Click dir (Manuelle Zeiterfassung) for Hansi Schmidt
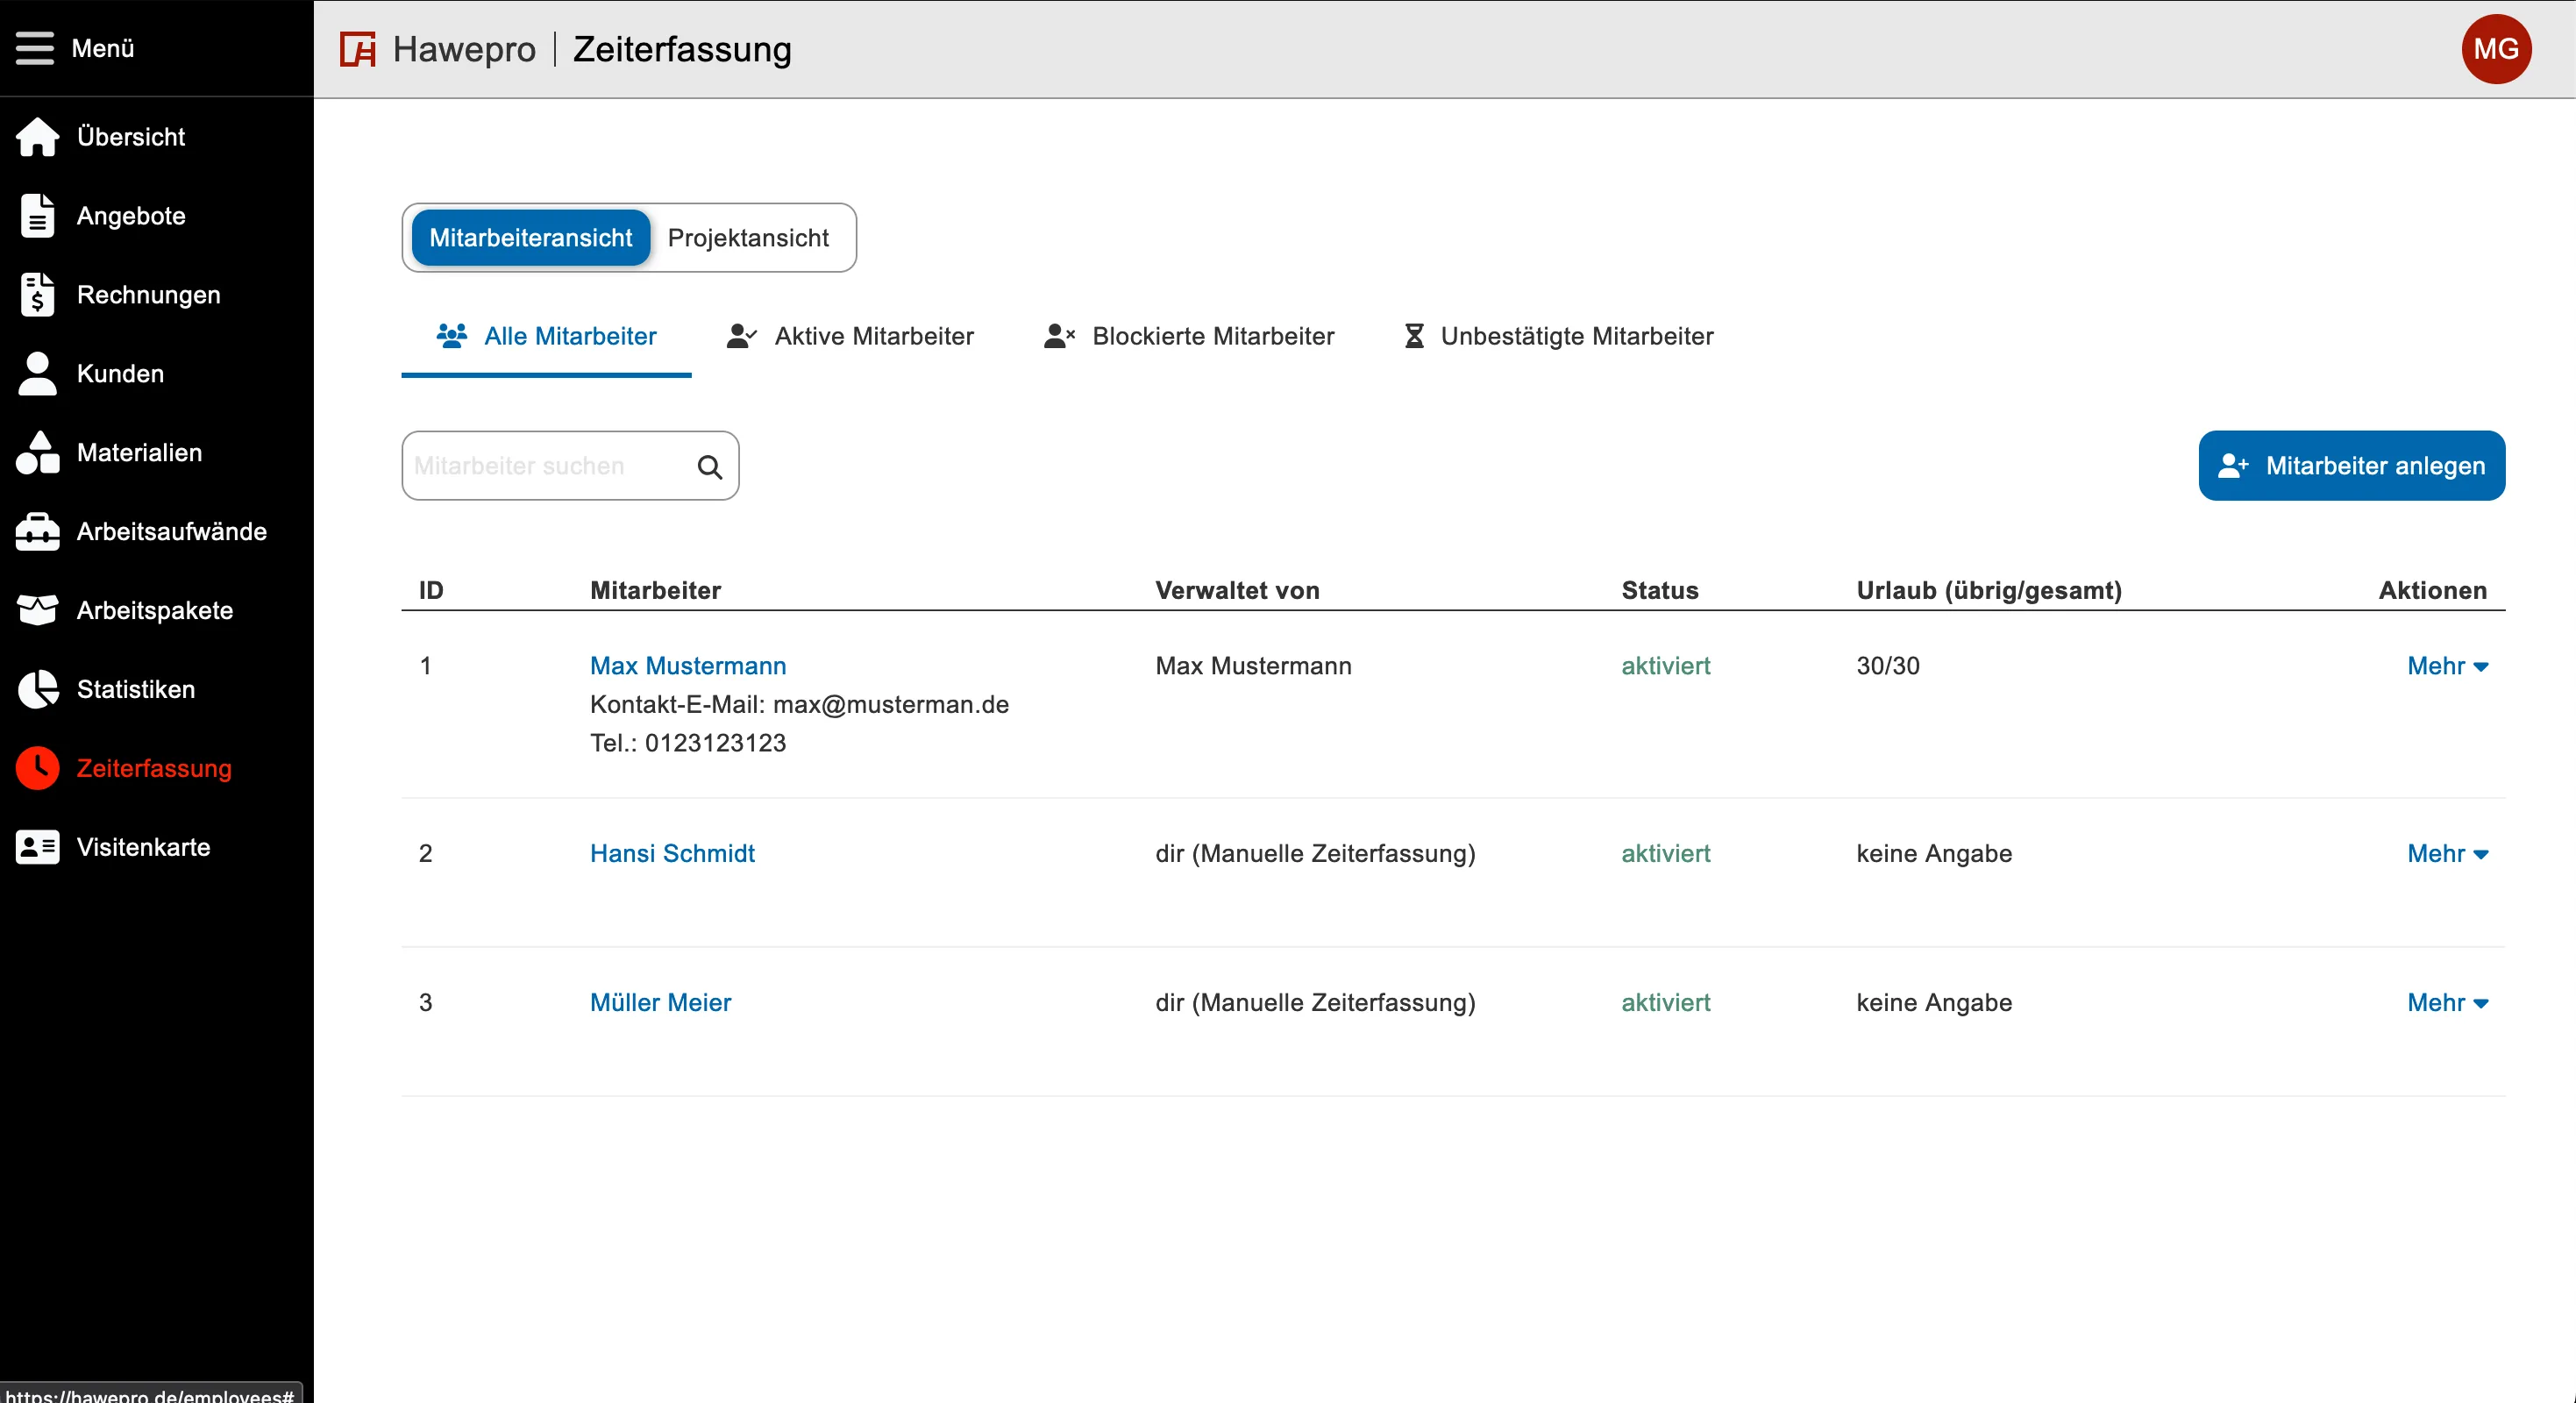 (1315, 854)
